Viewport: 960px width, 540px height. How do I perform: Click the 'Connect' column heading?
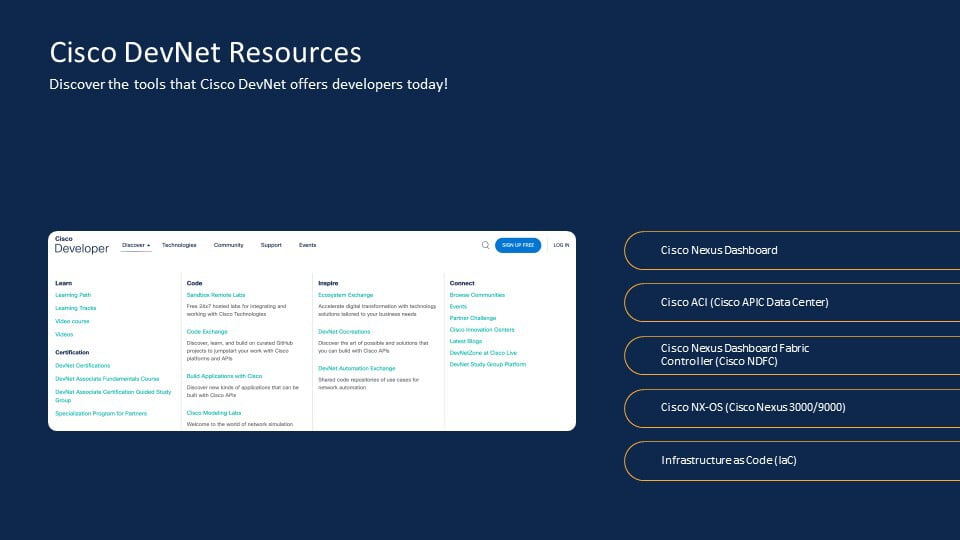tap(462, 283)
